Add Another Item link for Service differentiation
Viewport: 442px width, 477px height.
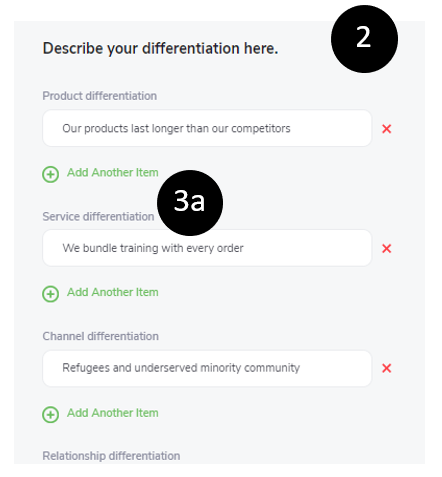pyautogui.click(x=113, y=292)
